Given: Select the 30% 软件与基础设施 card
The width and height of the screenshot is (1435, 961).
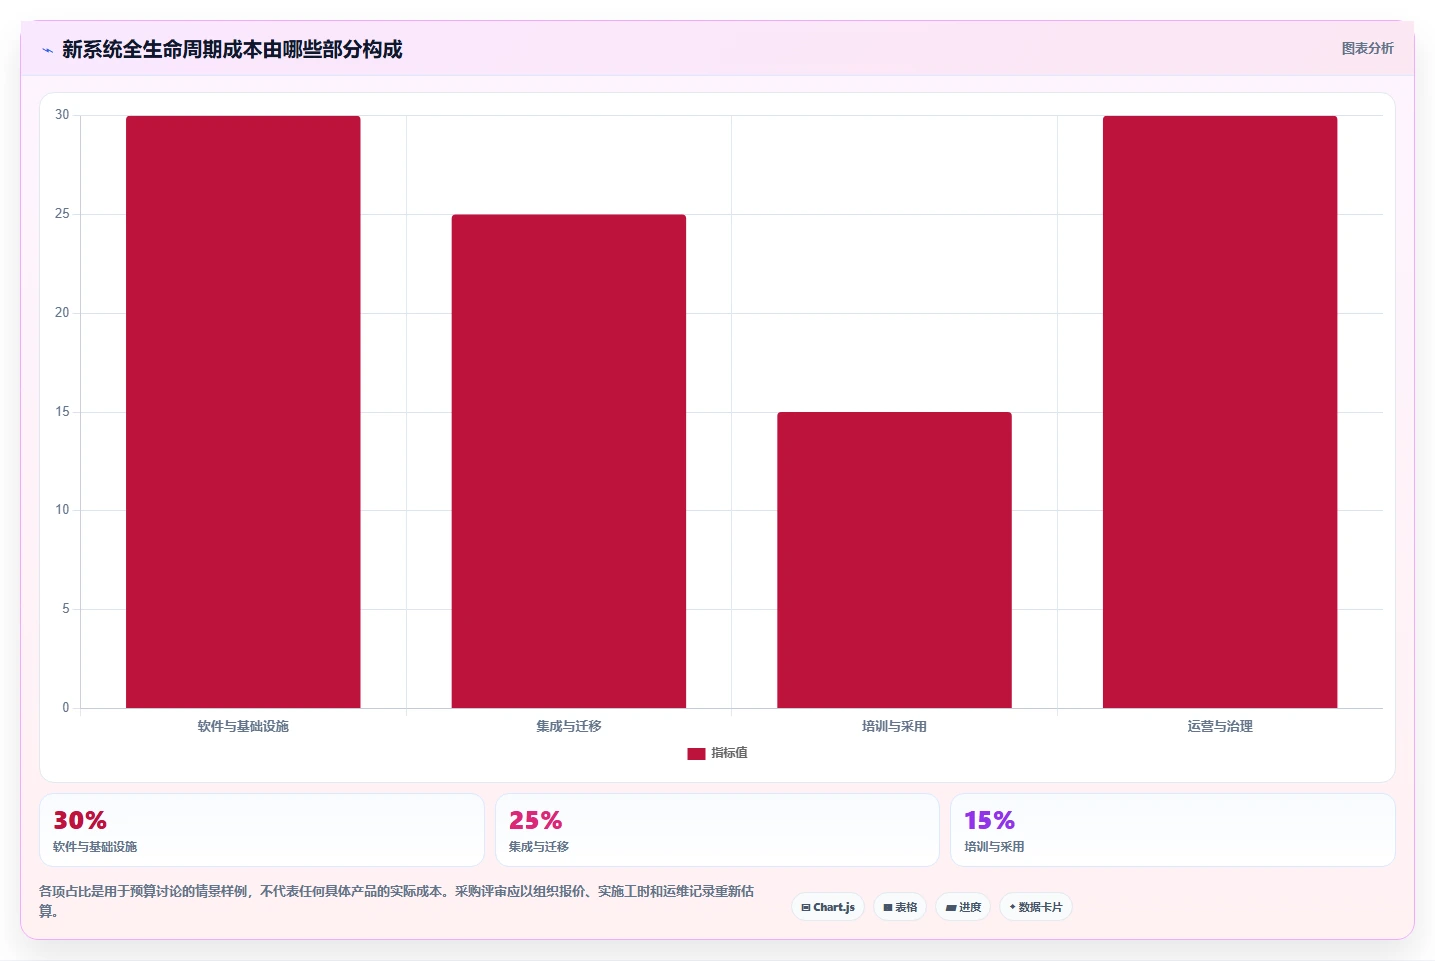Looking at the screenshot, I should 262,830.
